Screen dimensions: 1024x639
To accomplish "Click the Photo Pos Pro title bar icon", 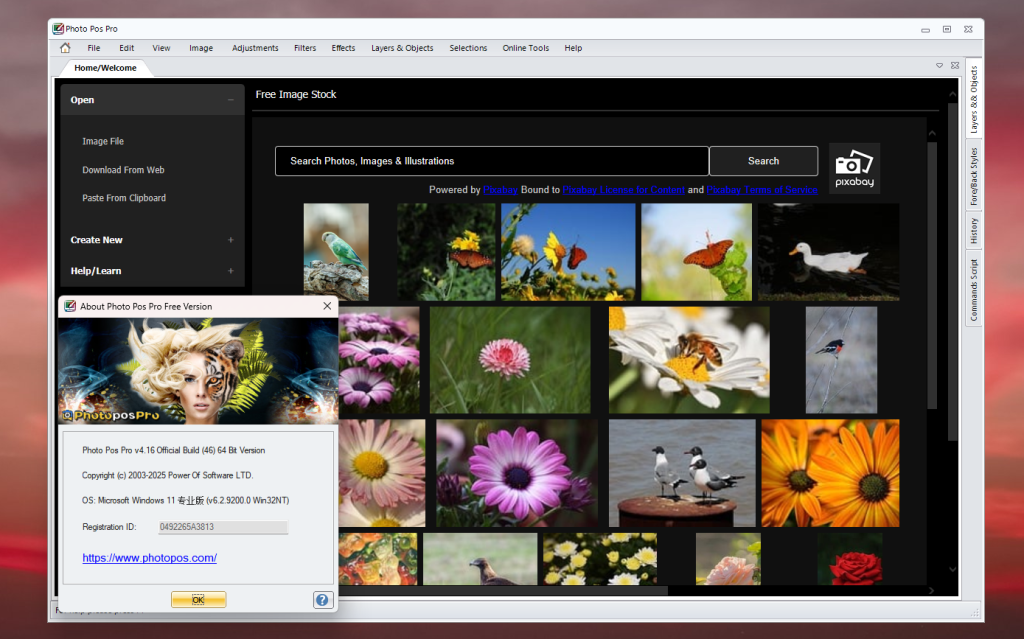I will 58,29.
